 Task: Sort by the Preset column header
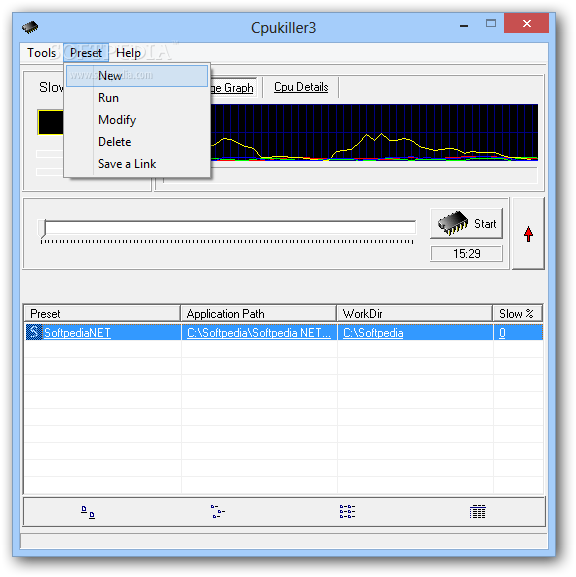(102, 314)
